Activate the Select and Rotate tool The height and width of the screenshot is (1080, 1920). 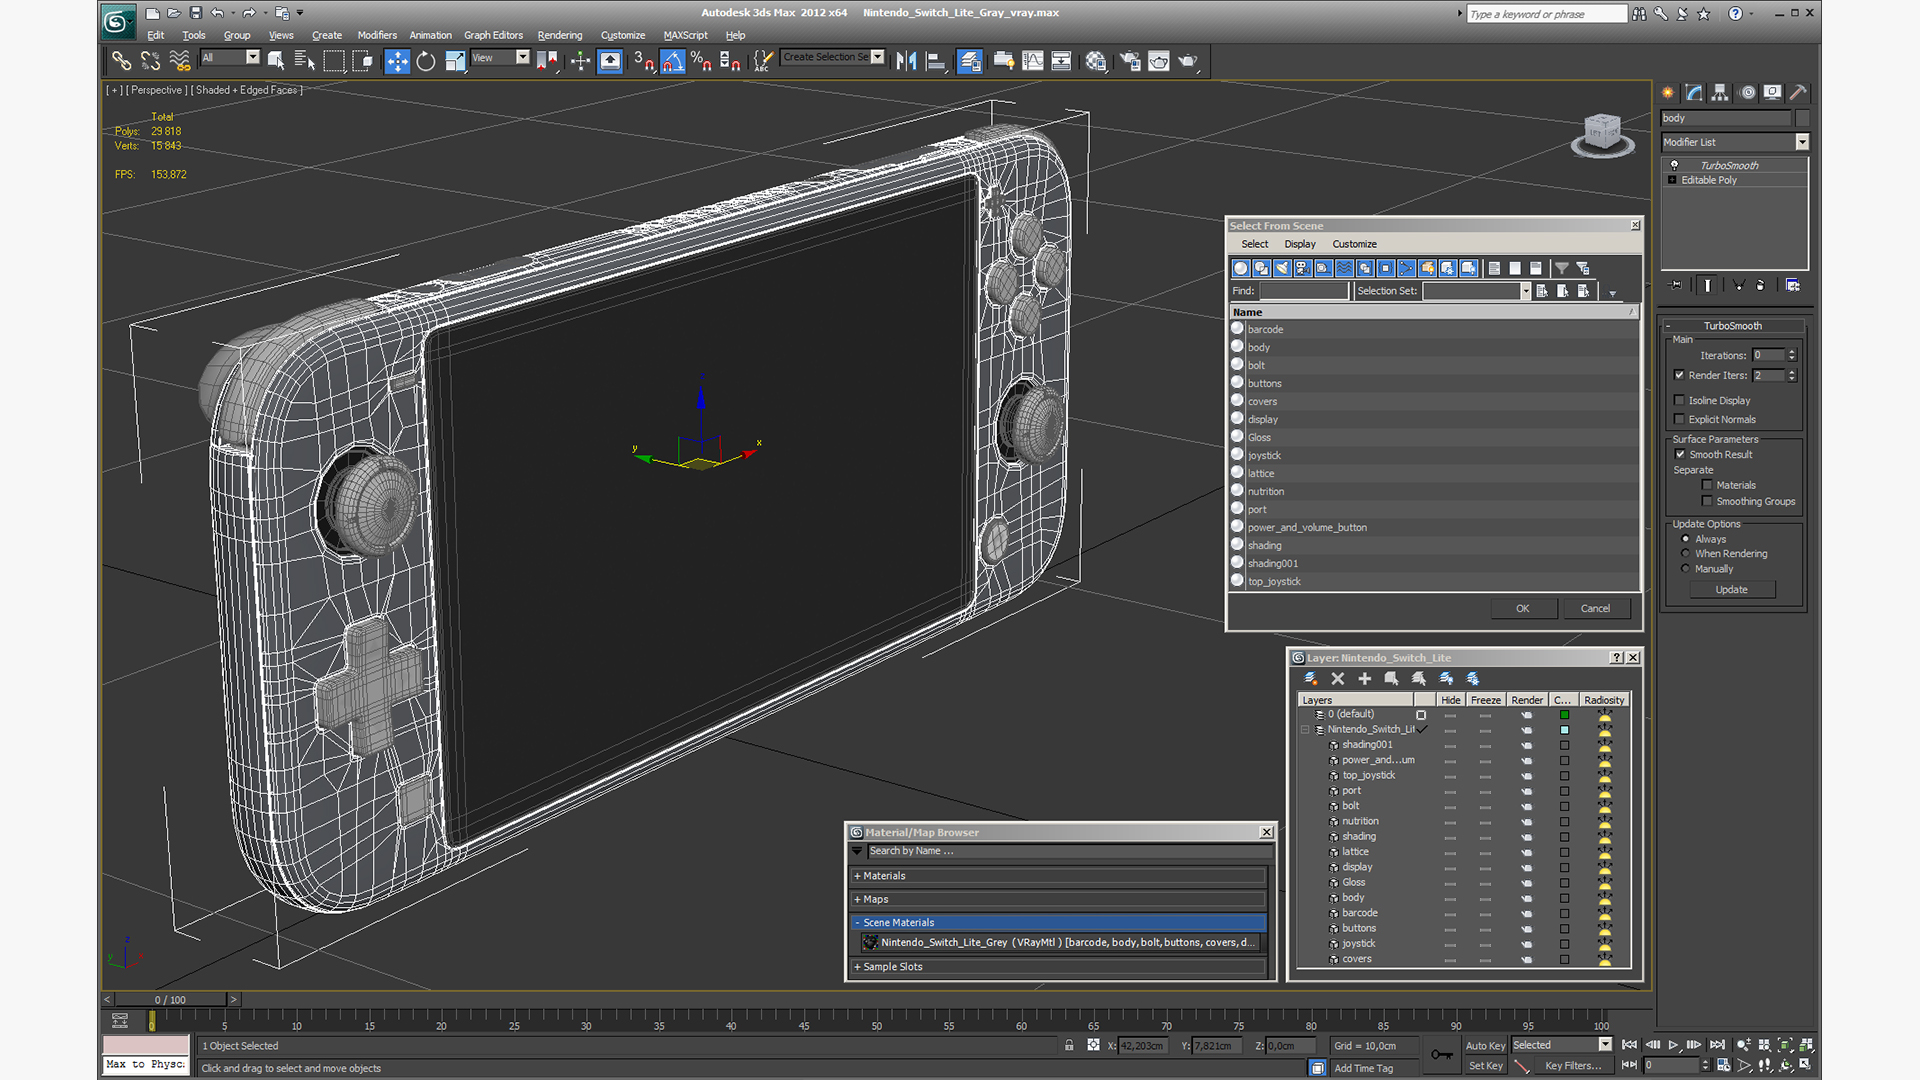coord(426,62)
